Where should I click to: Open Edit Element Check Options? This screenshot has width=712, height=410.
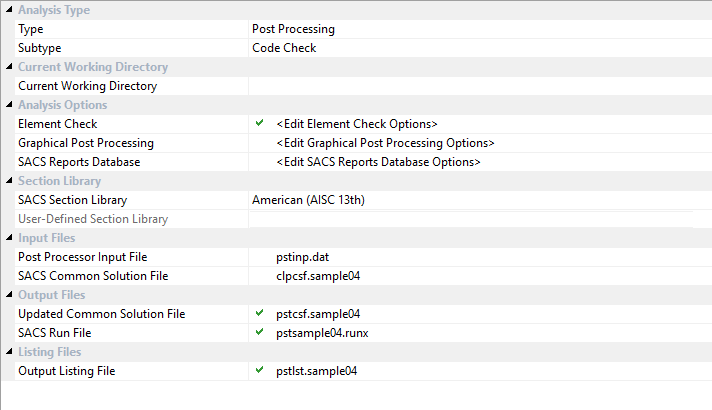point(357,124)
